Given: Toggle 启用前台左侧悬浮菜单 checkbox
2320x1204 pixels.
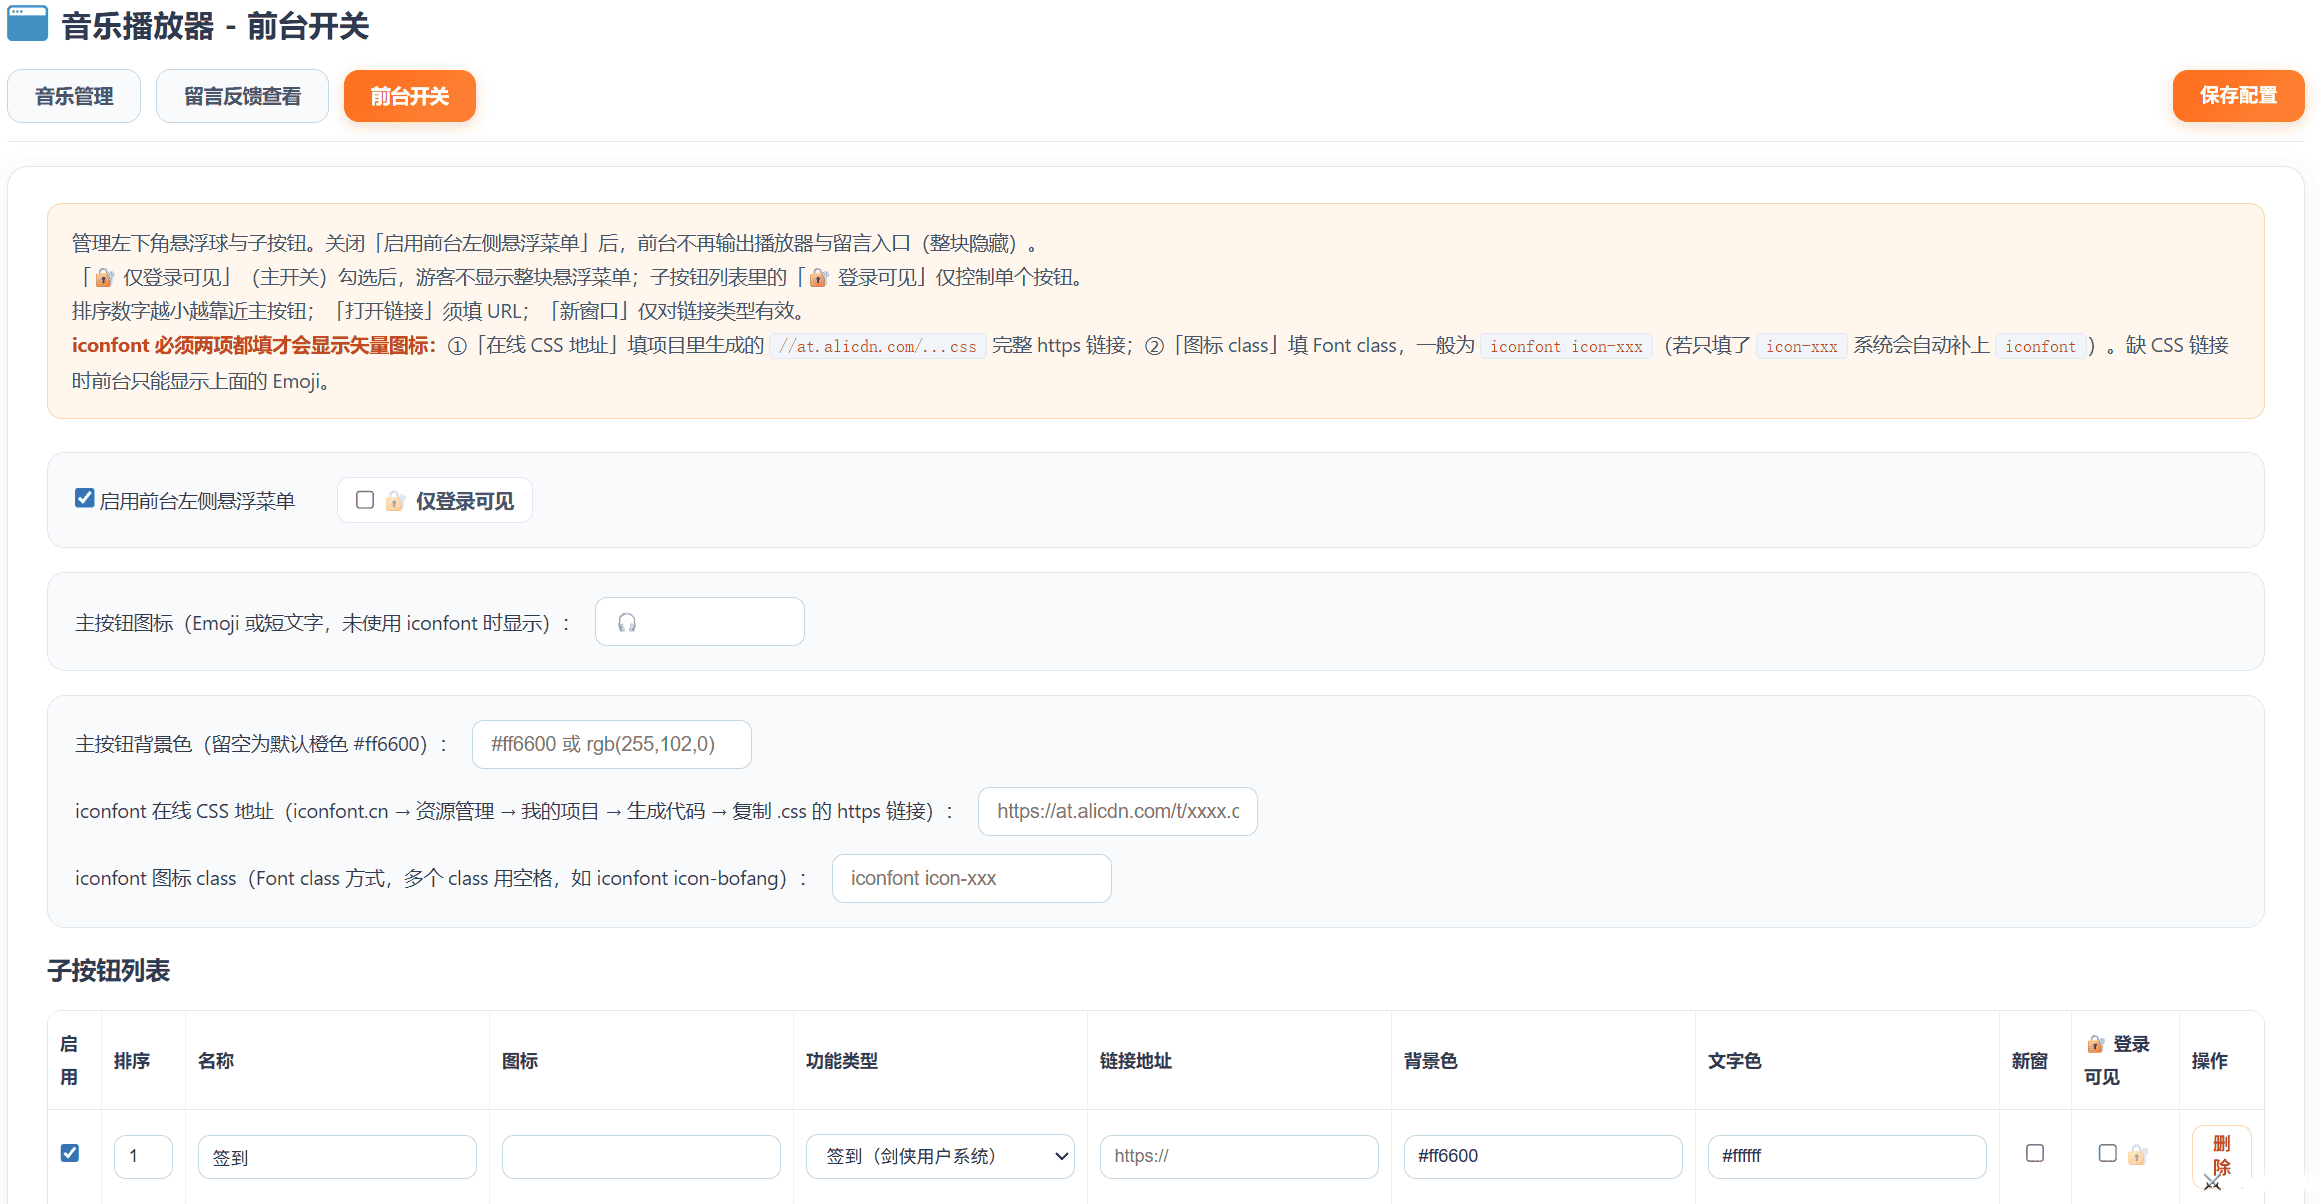Looking at the screenshot, I should point(85,498).
